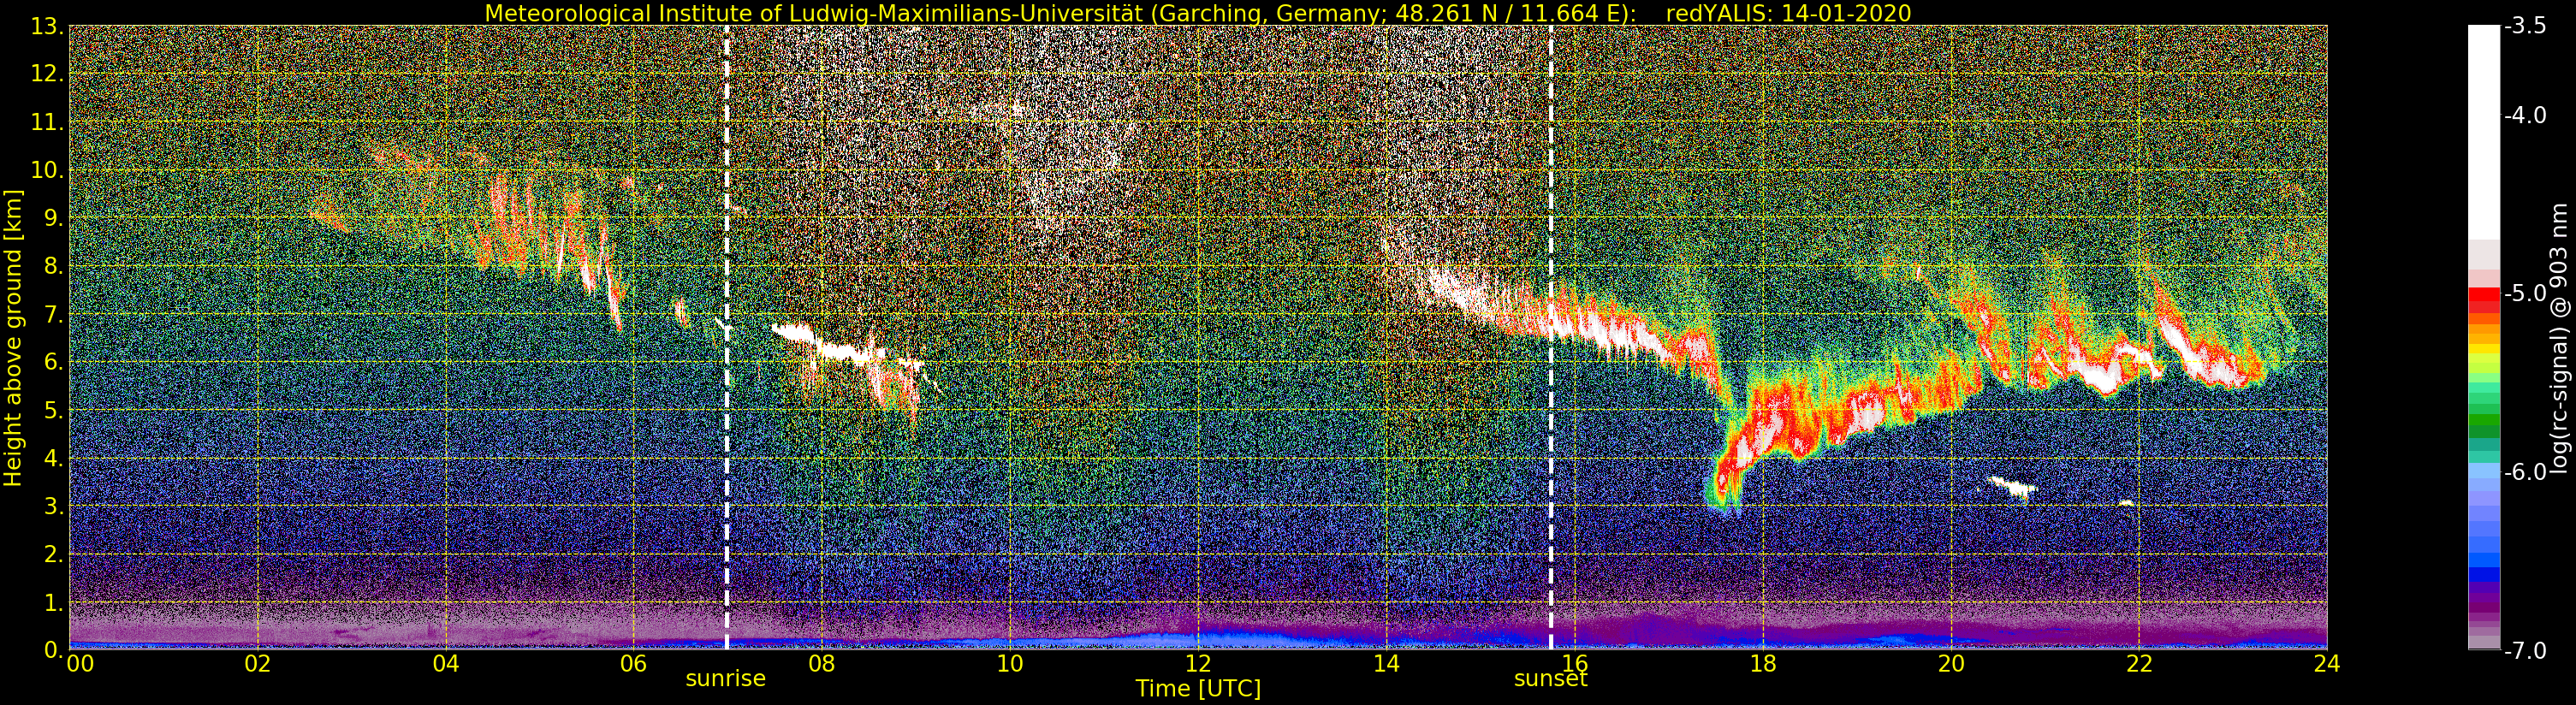The image size is (2576, 705).
Task: Click the height axis tick label 5
Action: pyautogui.click(x=54, y=411)
